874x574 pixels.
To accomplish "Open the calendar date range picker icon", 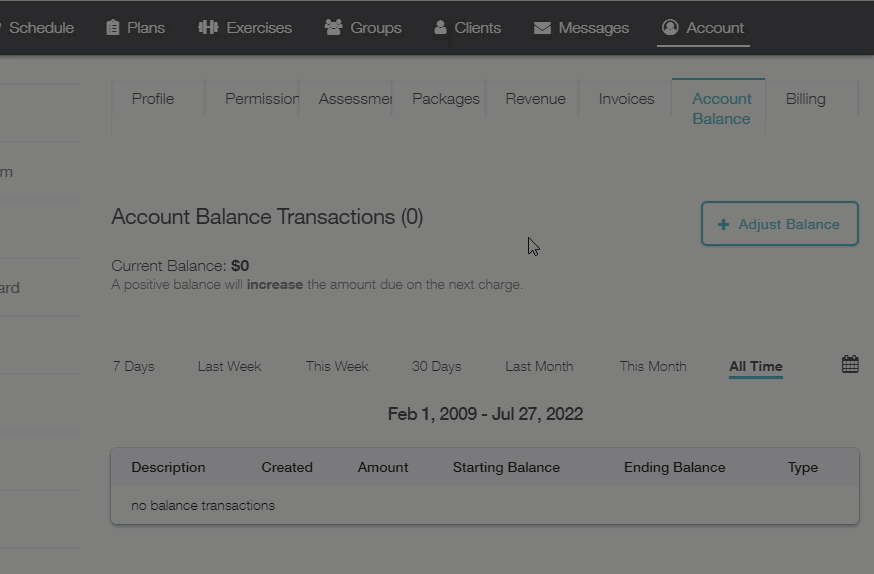I will (x=850, y=364).
